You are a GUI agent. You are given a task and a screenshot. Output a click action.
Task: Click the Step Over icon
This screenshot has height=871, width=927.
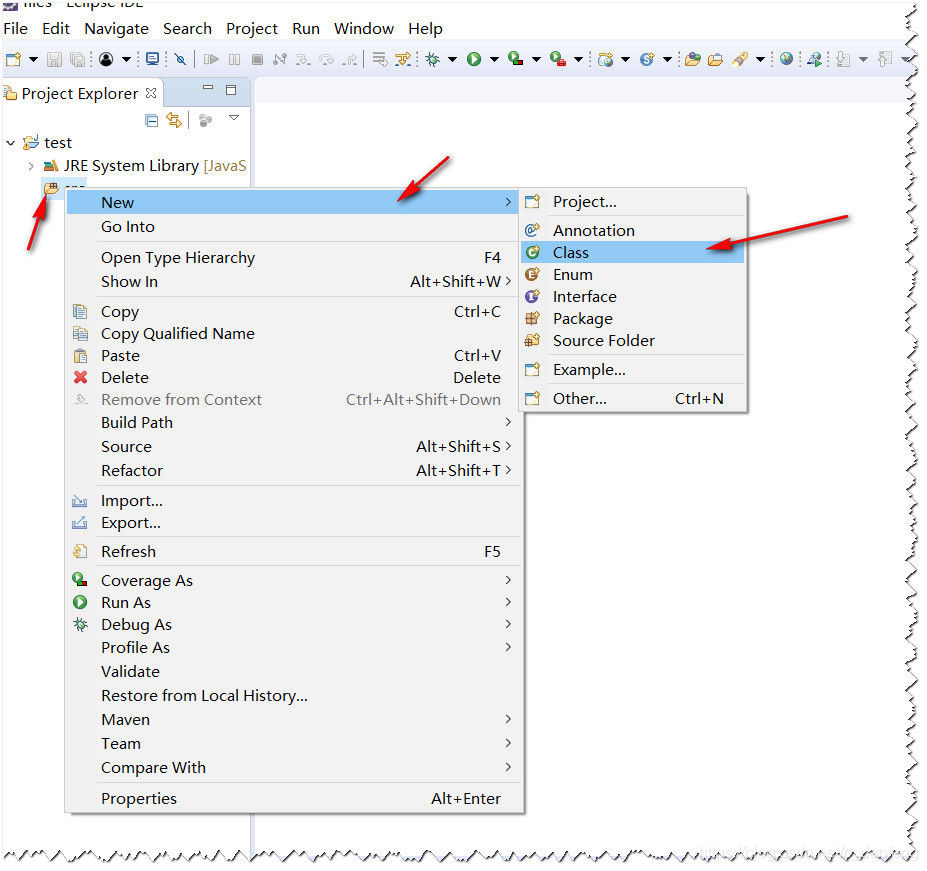[326, 59]
